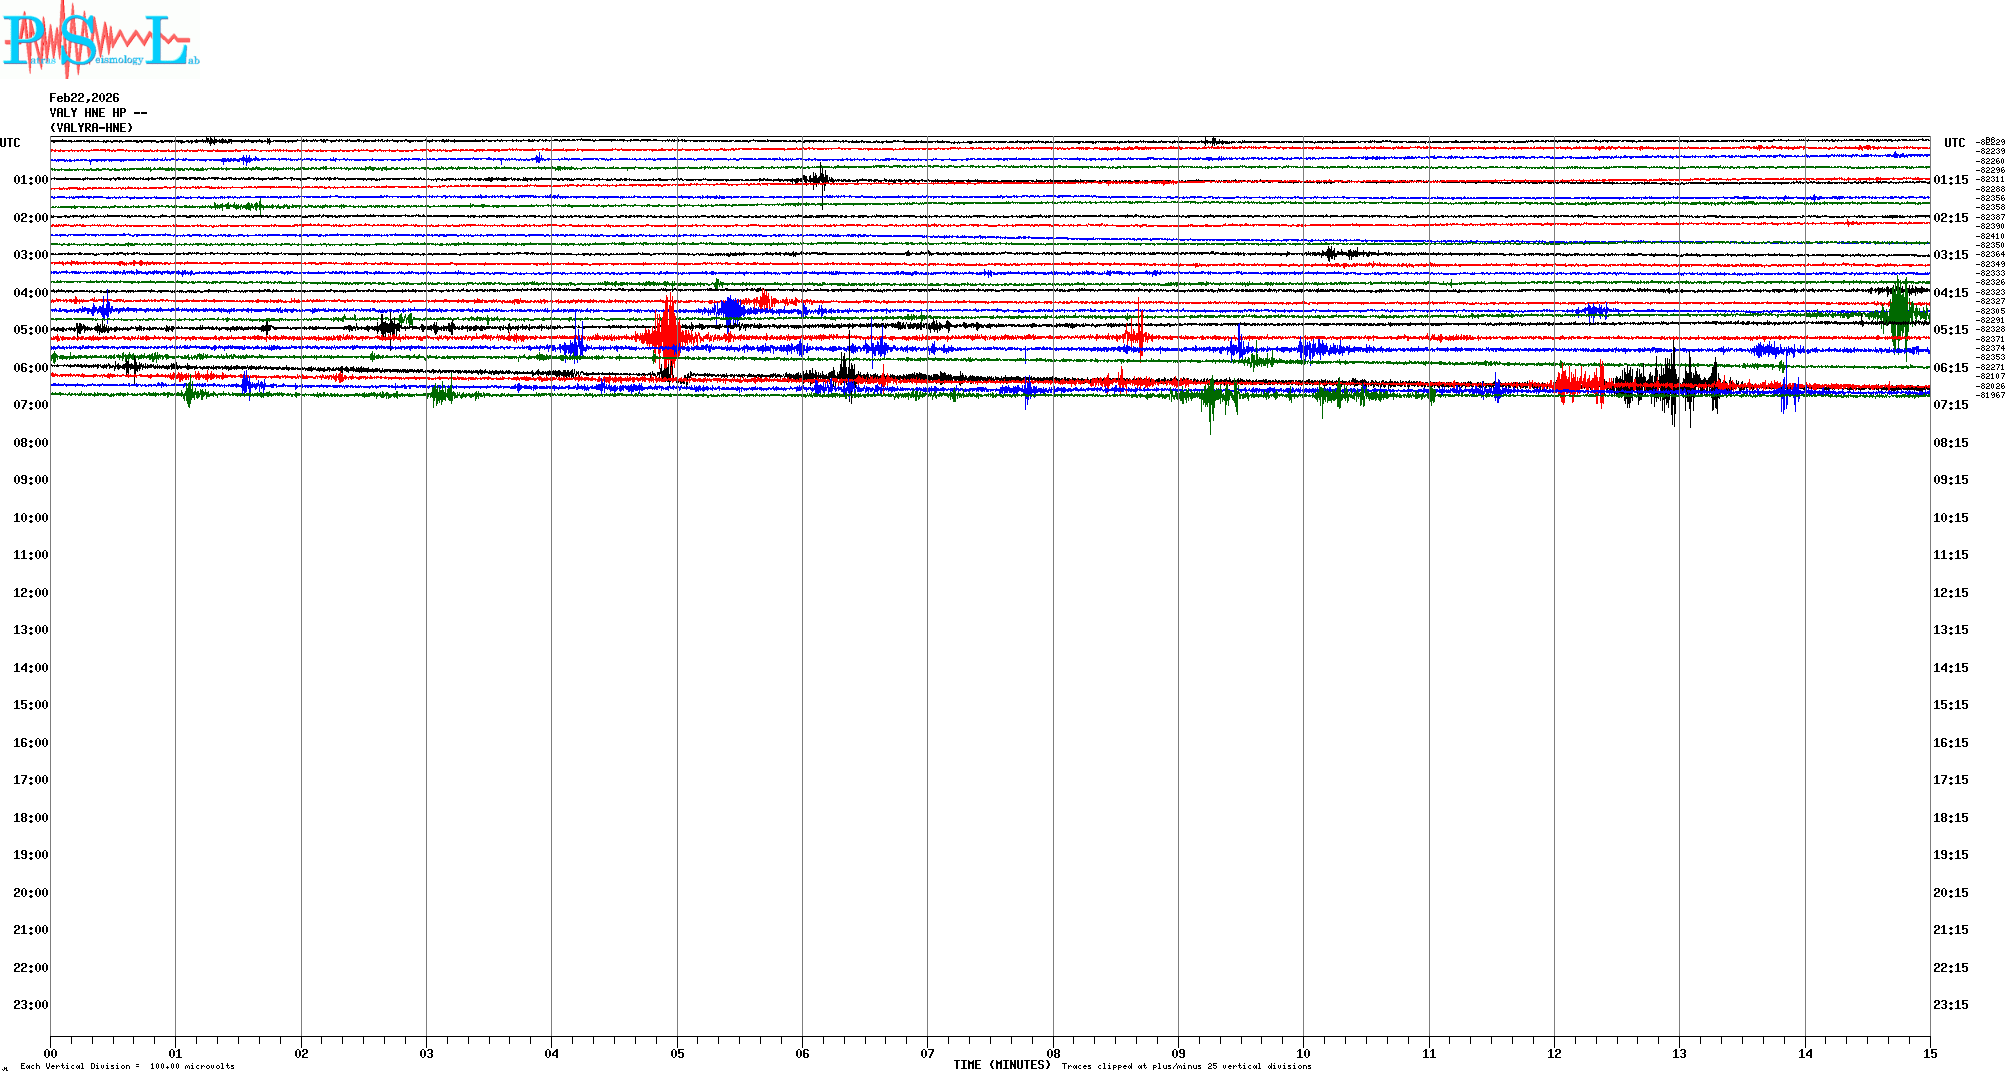Click the right UTC axis header

(1954, 143)
